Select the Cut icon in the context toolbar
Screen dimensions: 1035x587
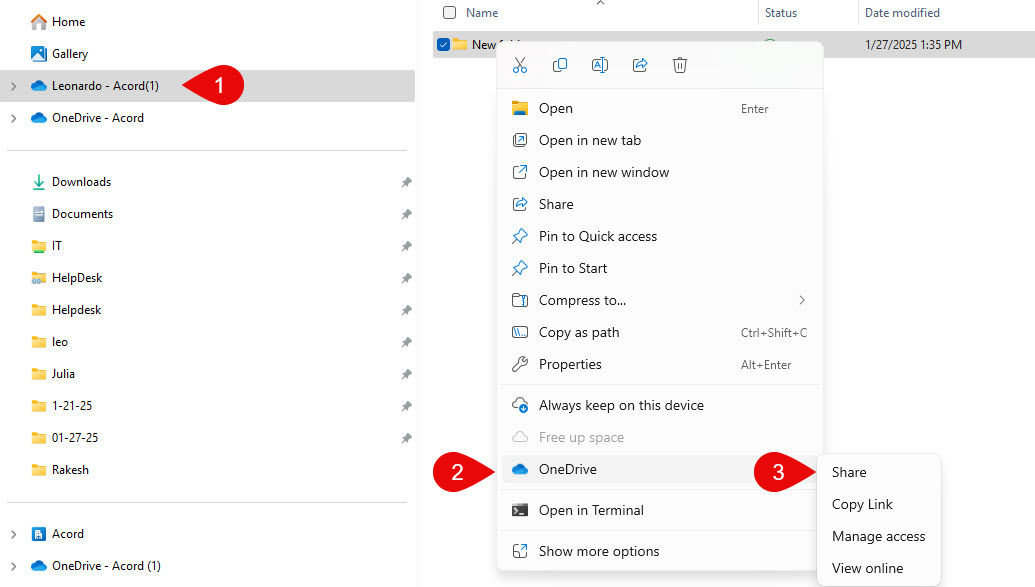[520, 64]
